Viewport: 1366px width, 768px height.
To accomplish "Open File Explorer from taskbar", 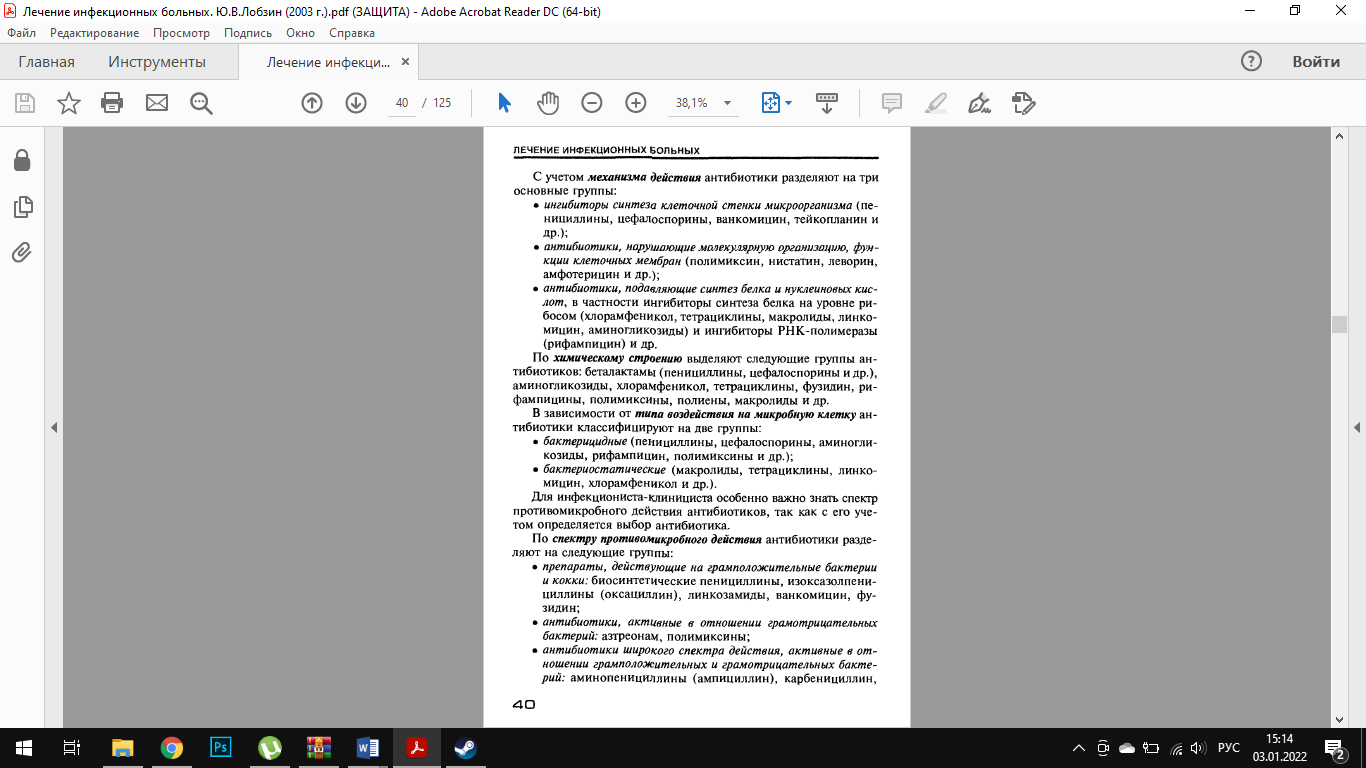I will [x=122, y=748].
